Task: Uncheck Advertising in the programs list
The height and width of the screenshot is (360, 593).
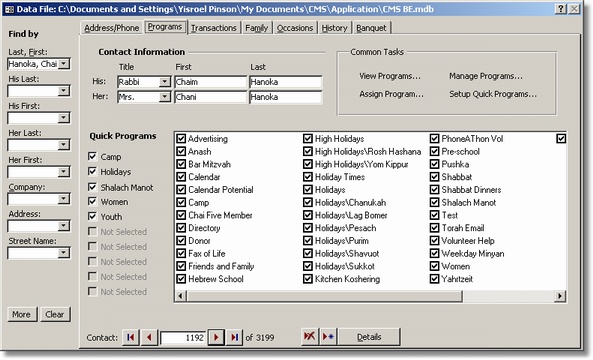Action: (181, 139)
